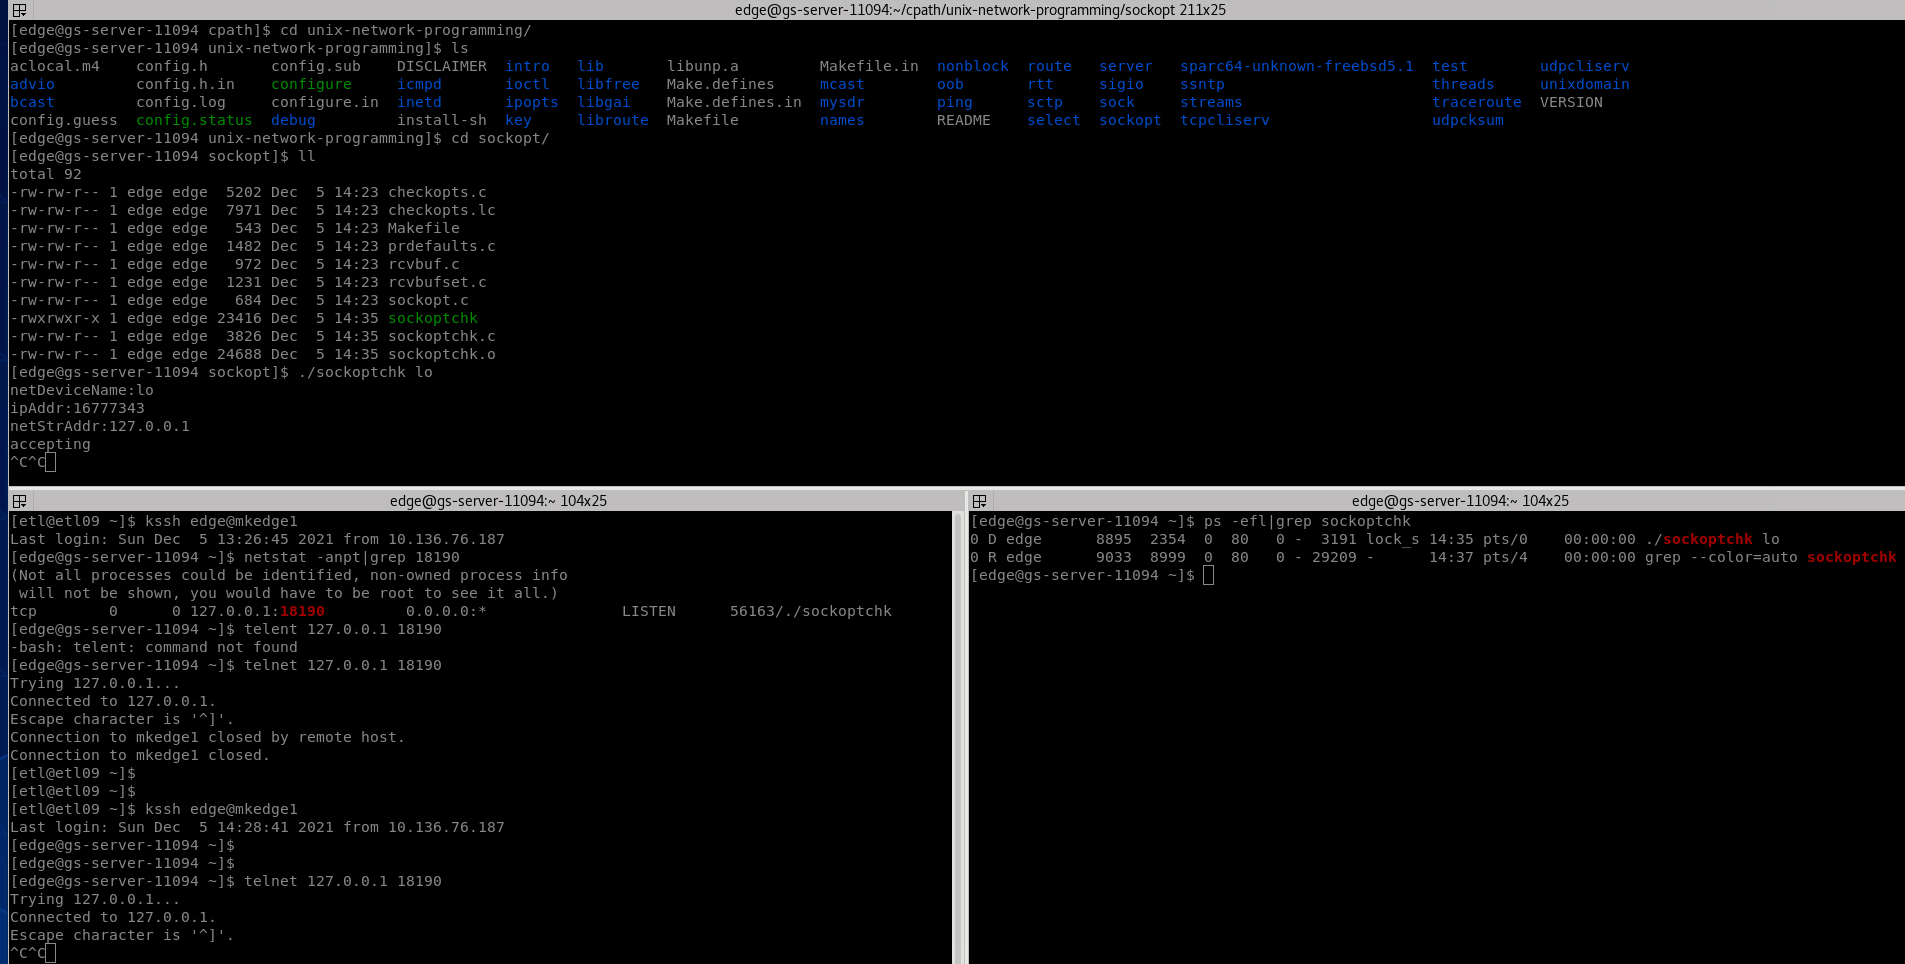This screenshot has width=1905, height=964.
Task: Click the 'DISCLAIMER' file name
Action: coord(442,66)
